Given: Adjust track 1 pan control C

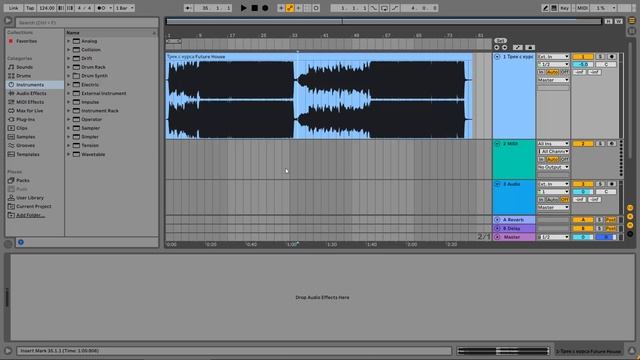Looking at the screenshot, I should [x=606, y=64].
